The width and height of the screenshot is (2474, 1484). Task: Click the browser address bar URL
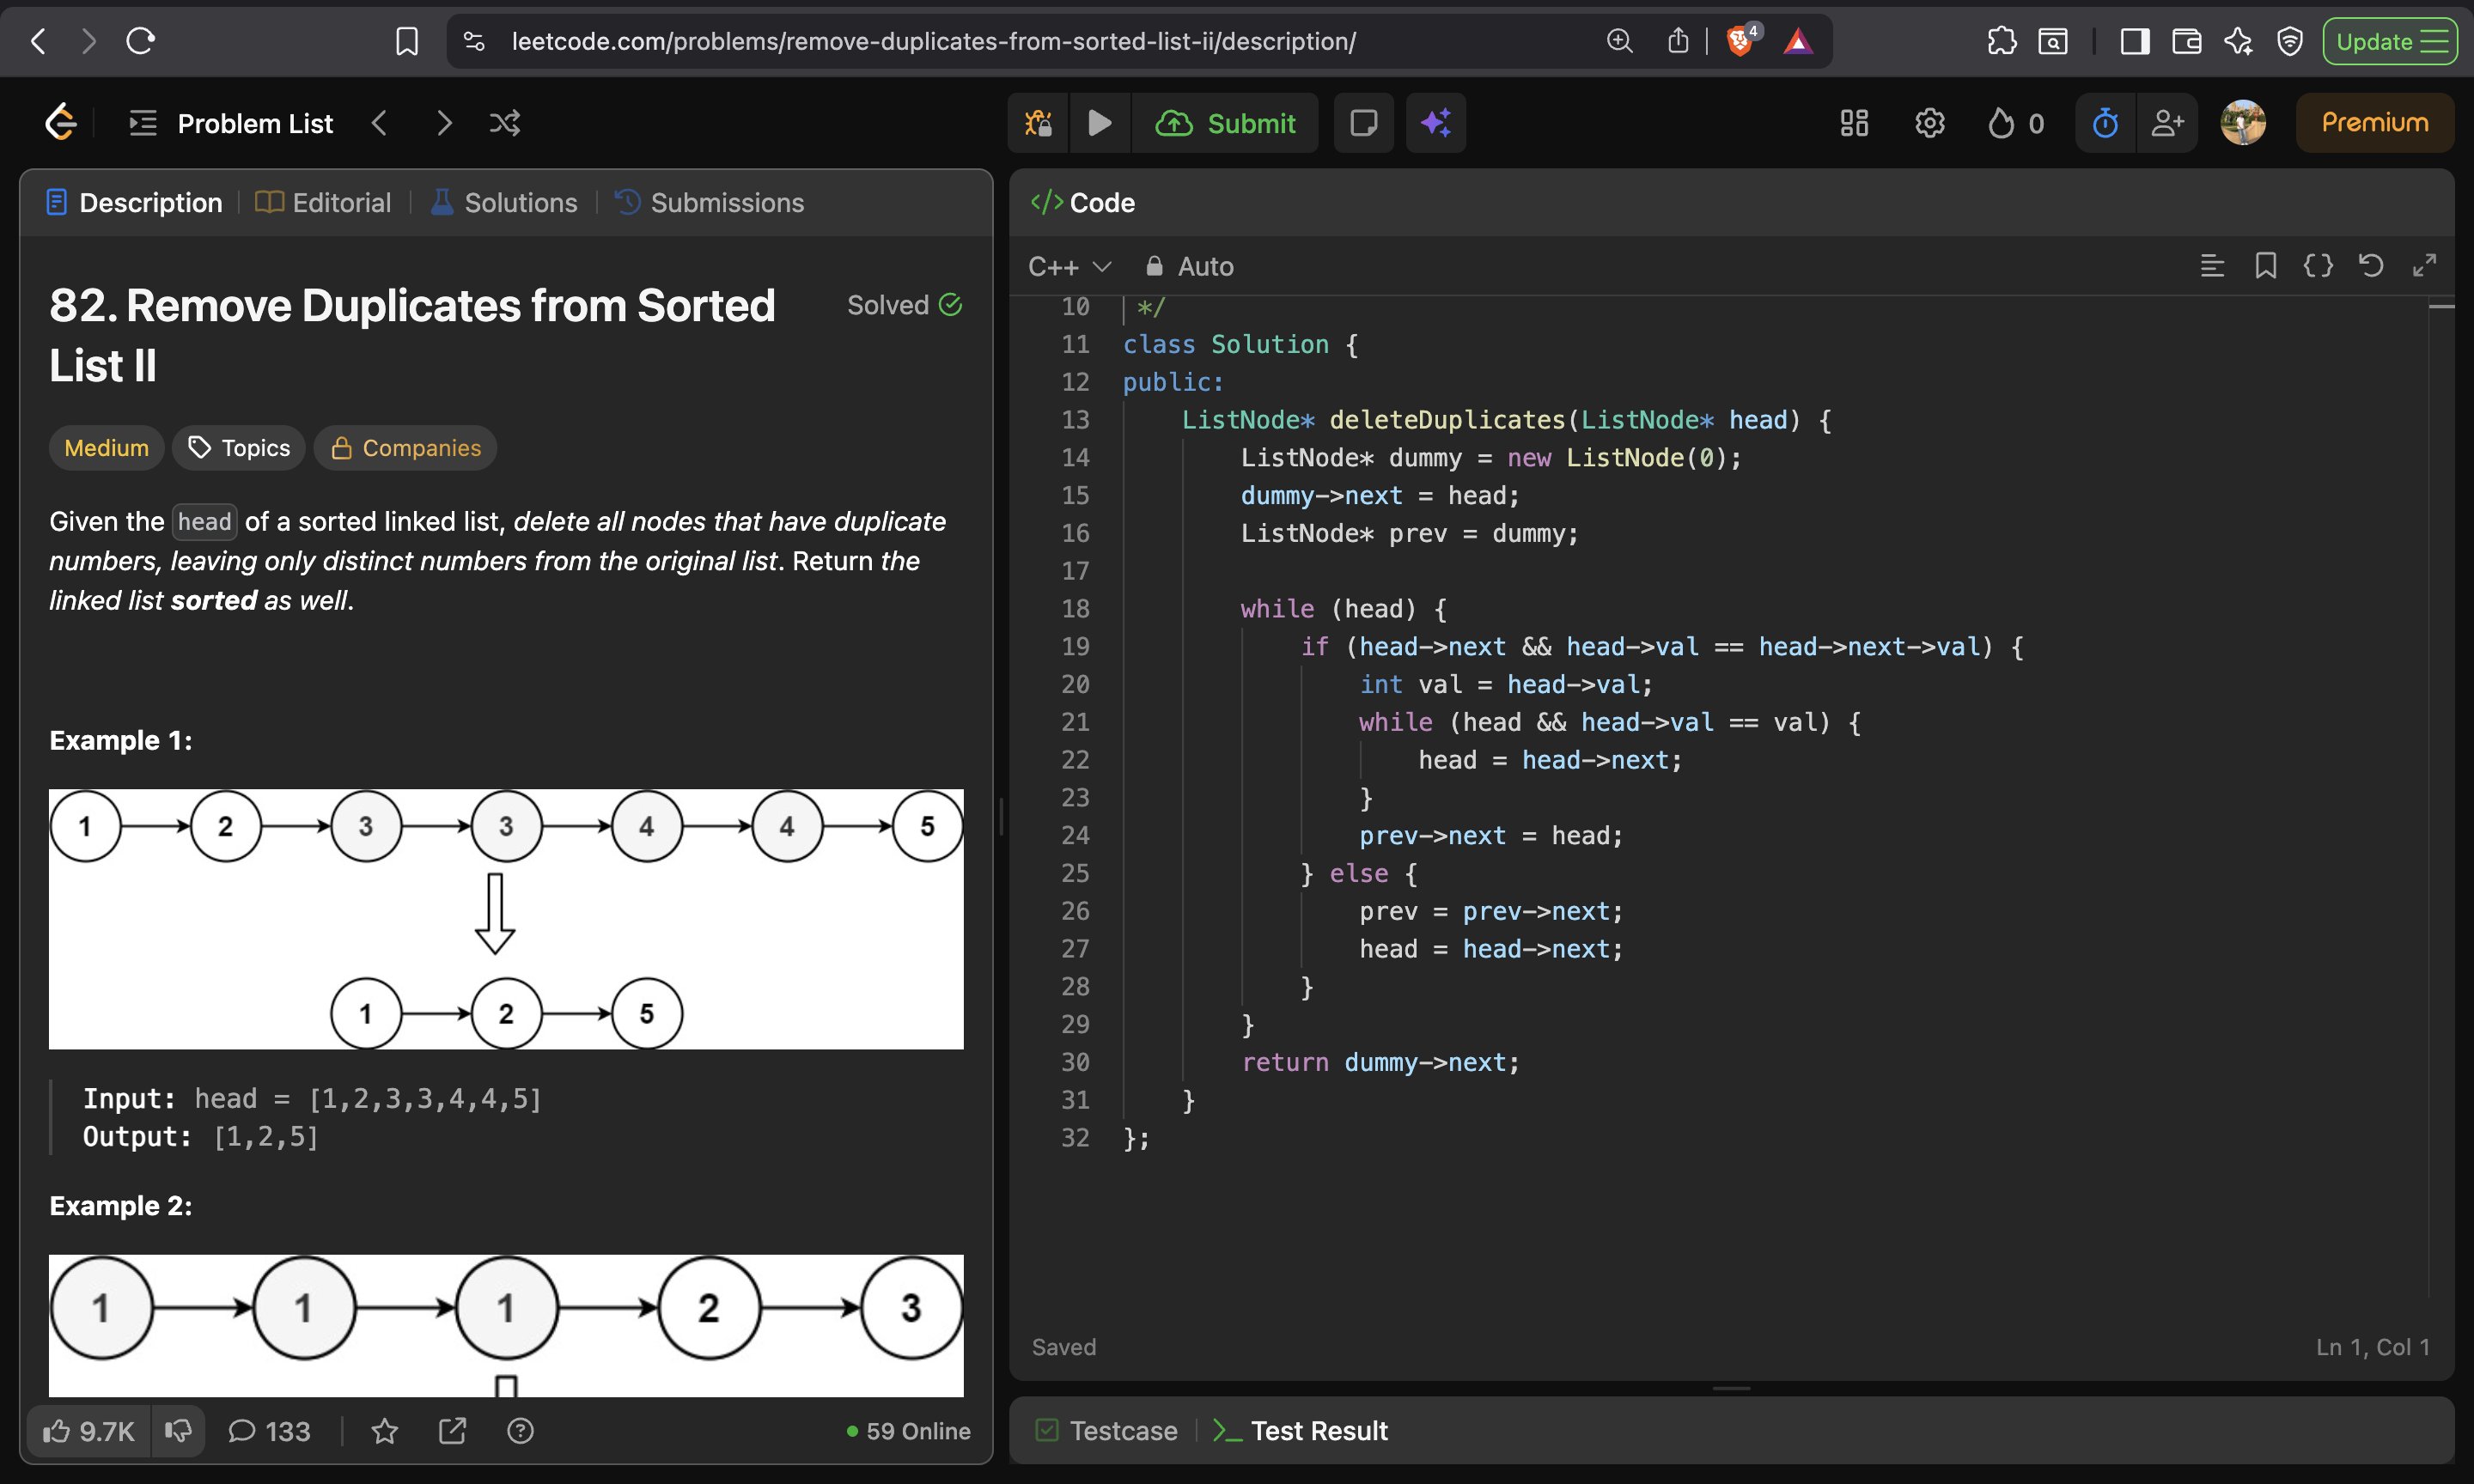[932, 41]
